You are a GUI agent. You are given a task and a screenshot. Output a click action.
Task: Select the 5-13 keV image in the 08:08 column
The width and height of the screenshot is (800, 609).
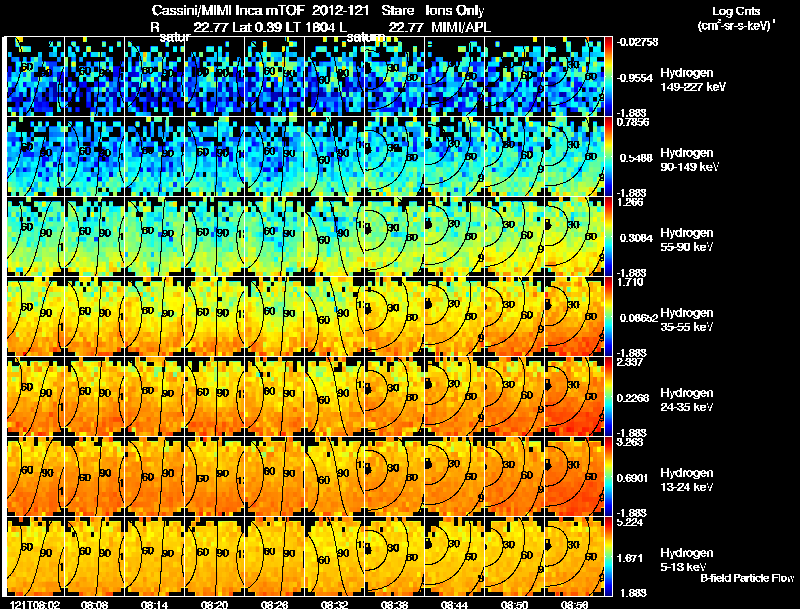95,557
